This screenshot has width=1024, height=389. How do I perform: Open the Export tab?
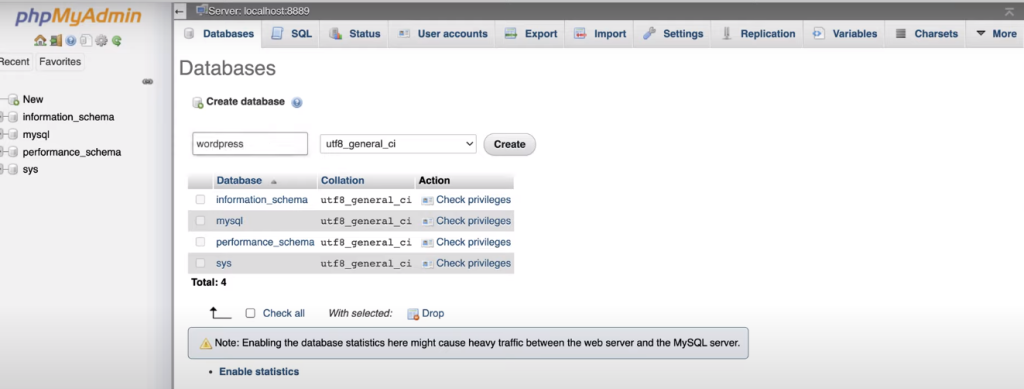click(x=531, y=34)
